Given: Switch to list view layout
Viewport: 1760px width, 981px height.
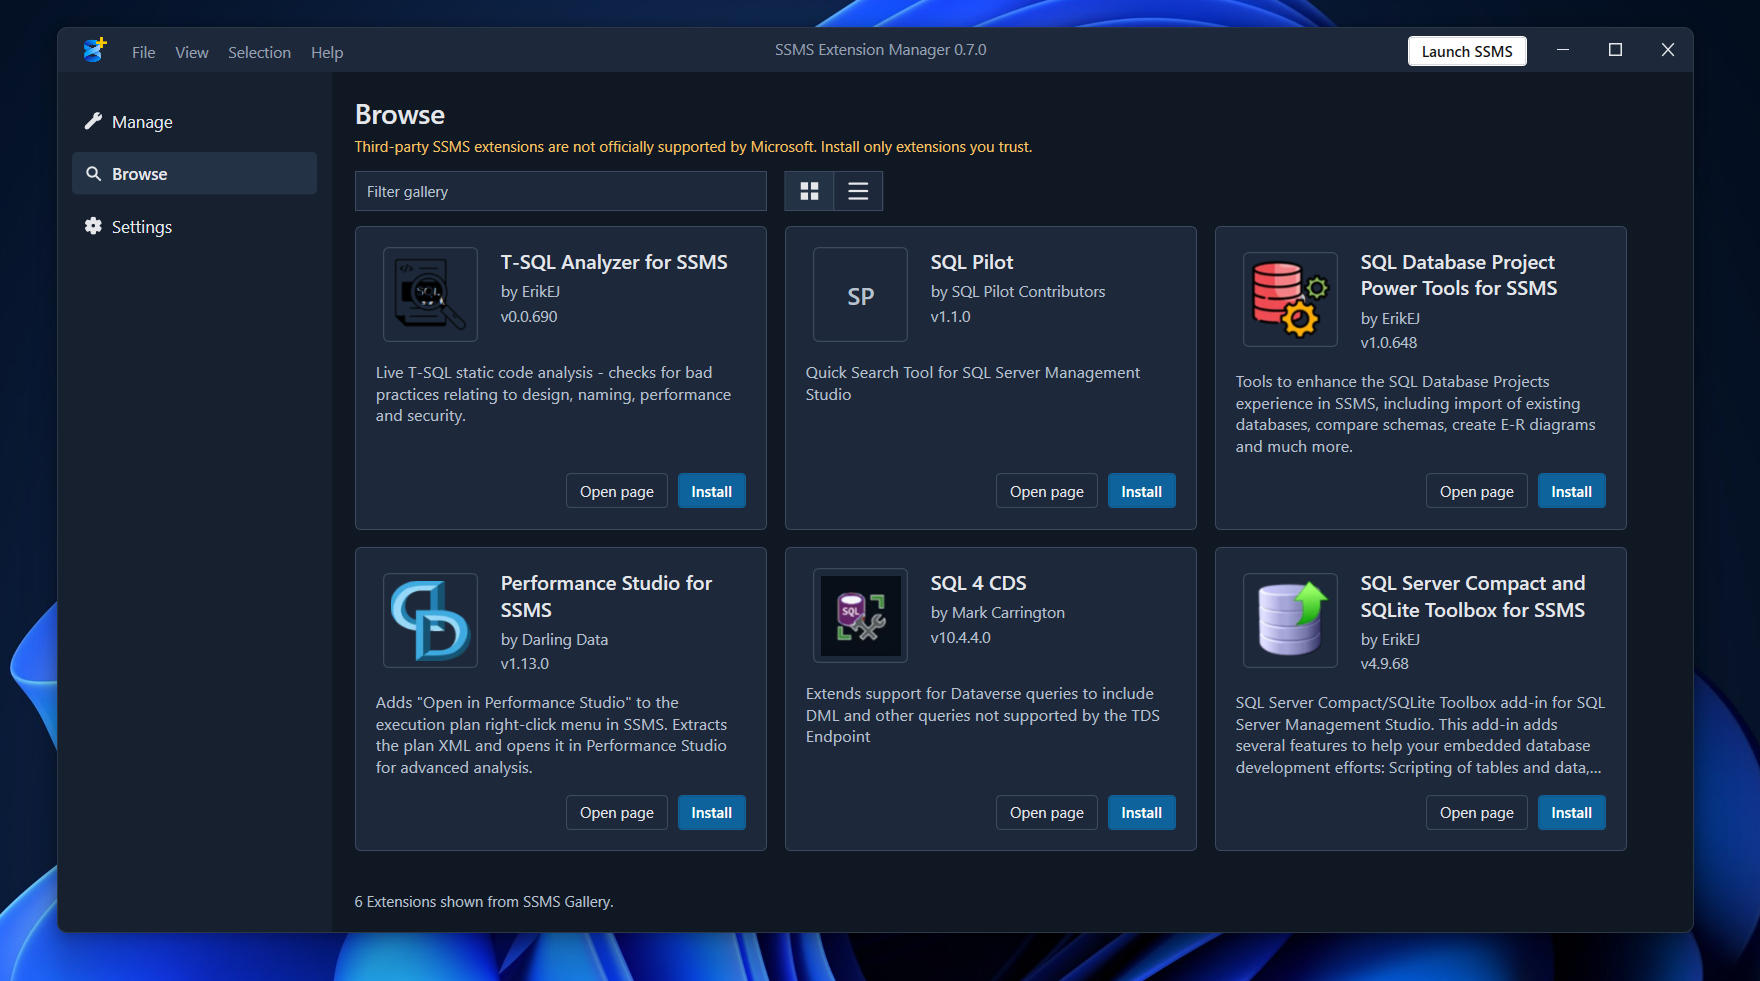Looking at the screenshot, I should point(858,191).
